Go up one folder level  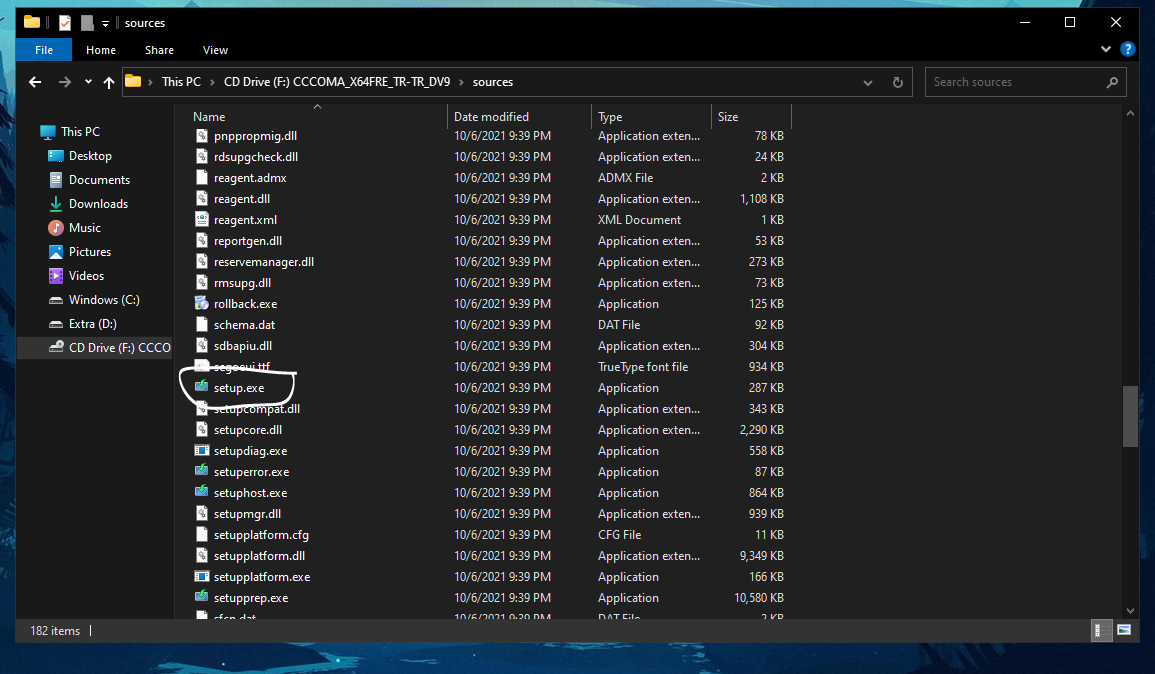109,82
